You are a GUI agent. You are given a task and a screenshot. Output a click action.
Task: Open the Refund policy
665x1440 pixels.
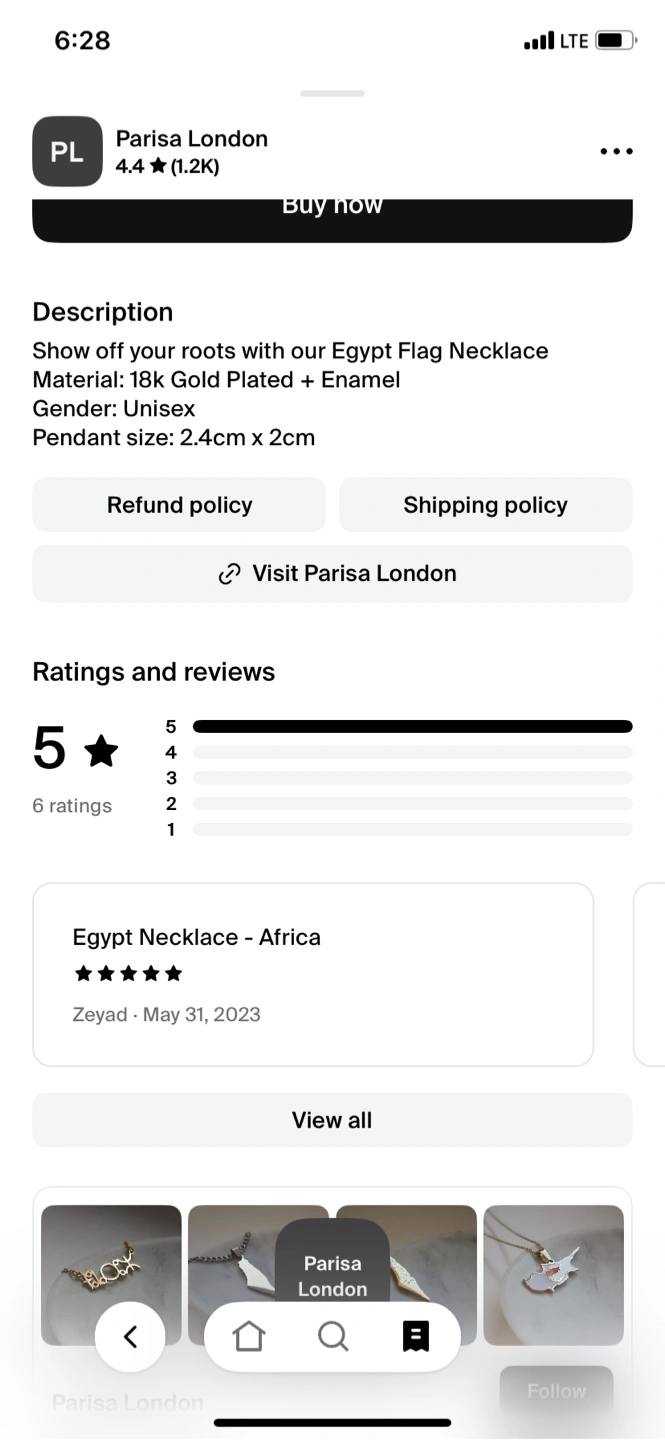(179, 505)
